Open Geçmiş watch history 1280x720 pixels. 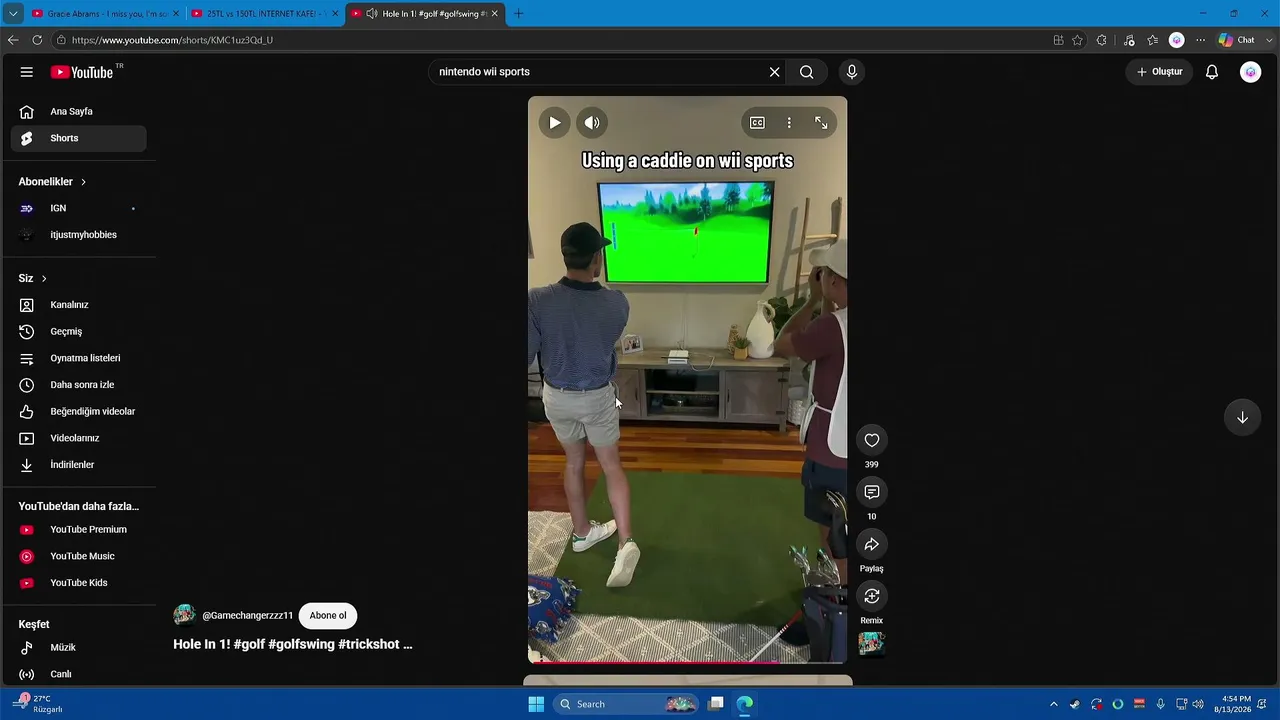point(78,332)
